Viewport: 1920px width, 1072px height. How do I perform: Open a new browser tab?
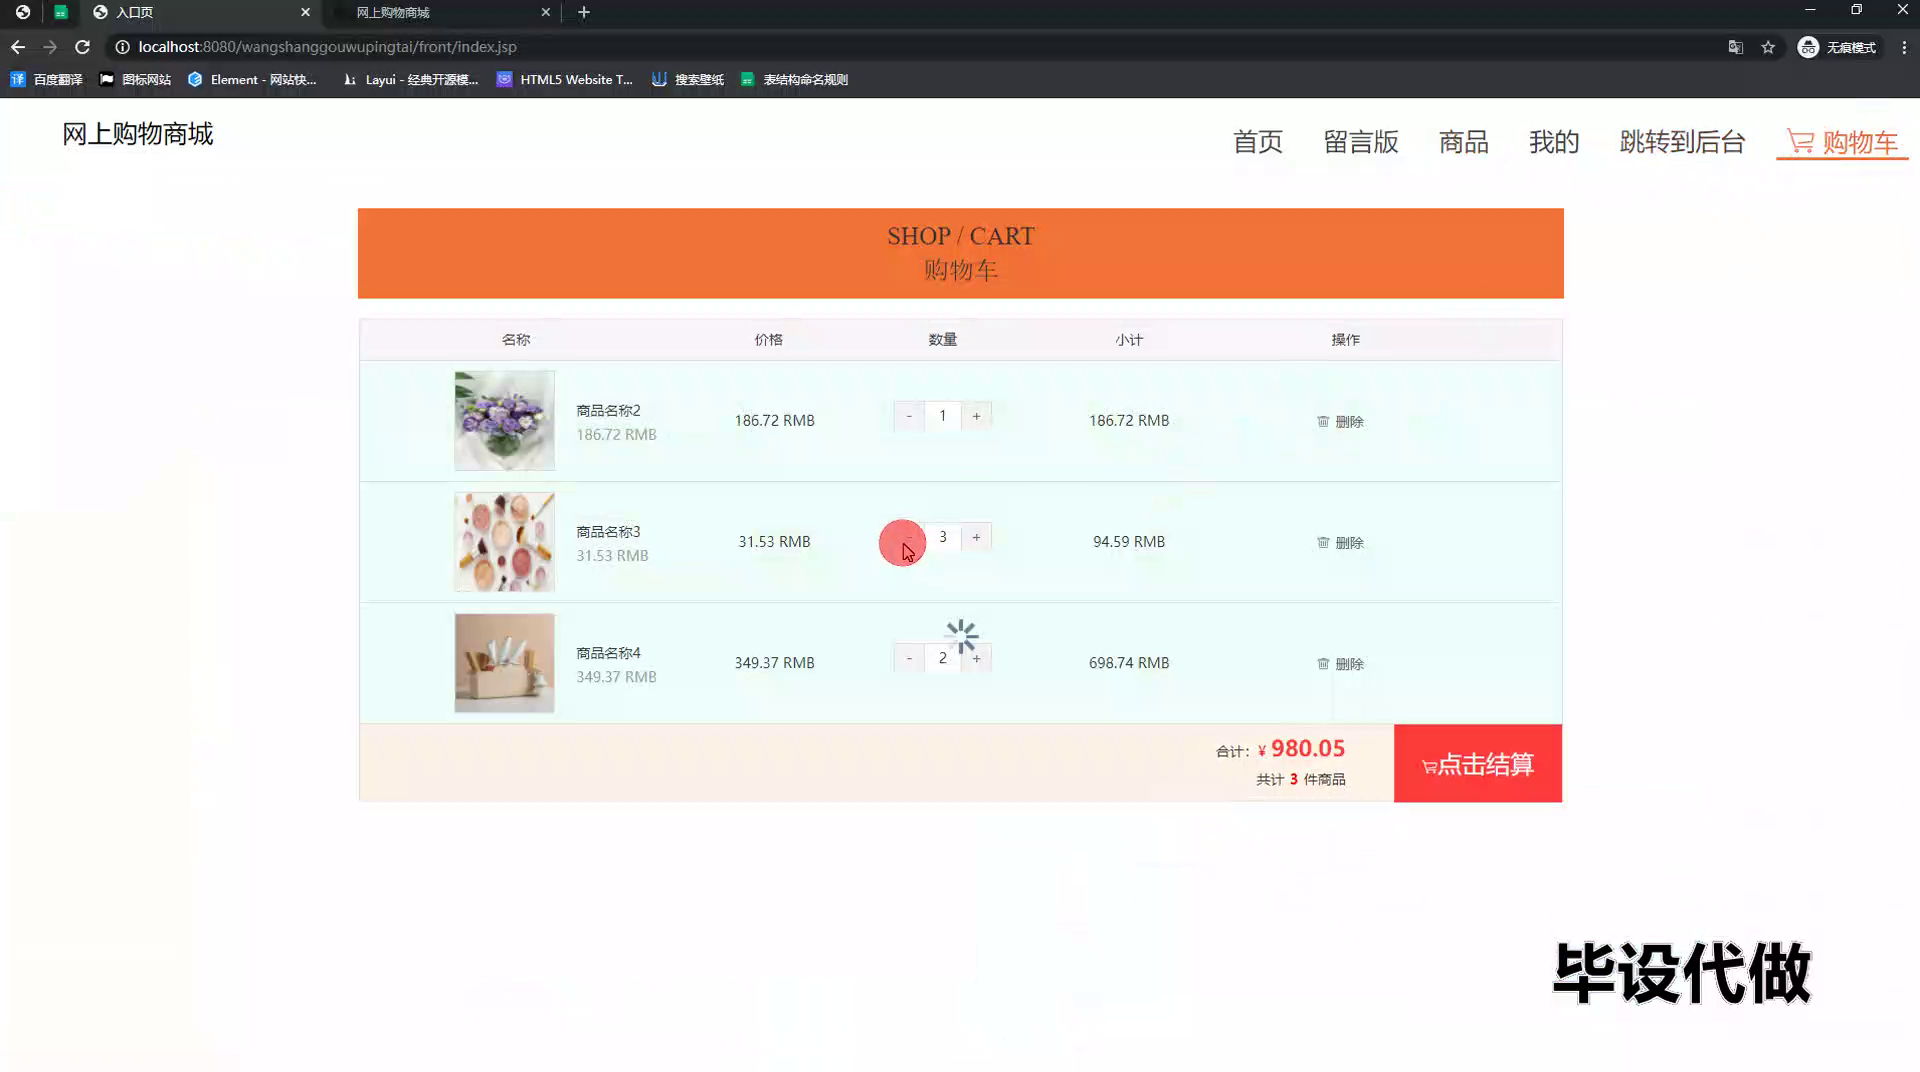[x=584, y=12]
